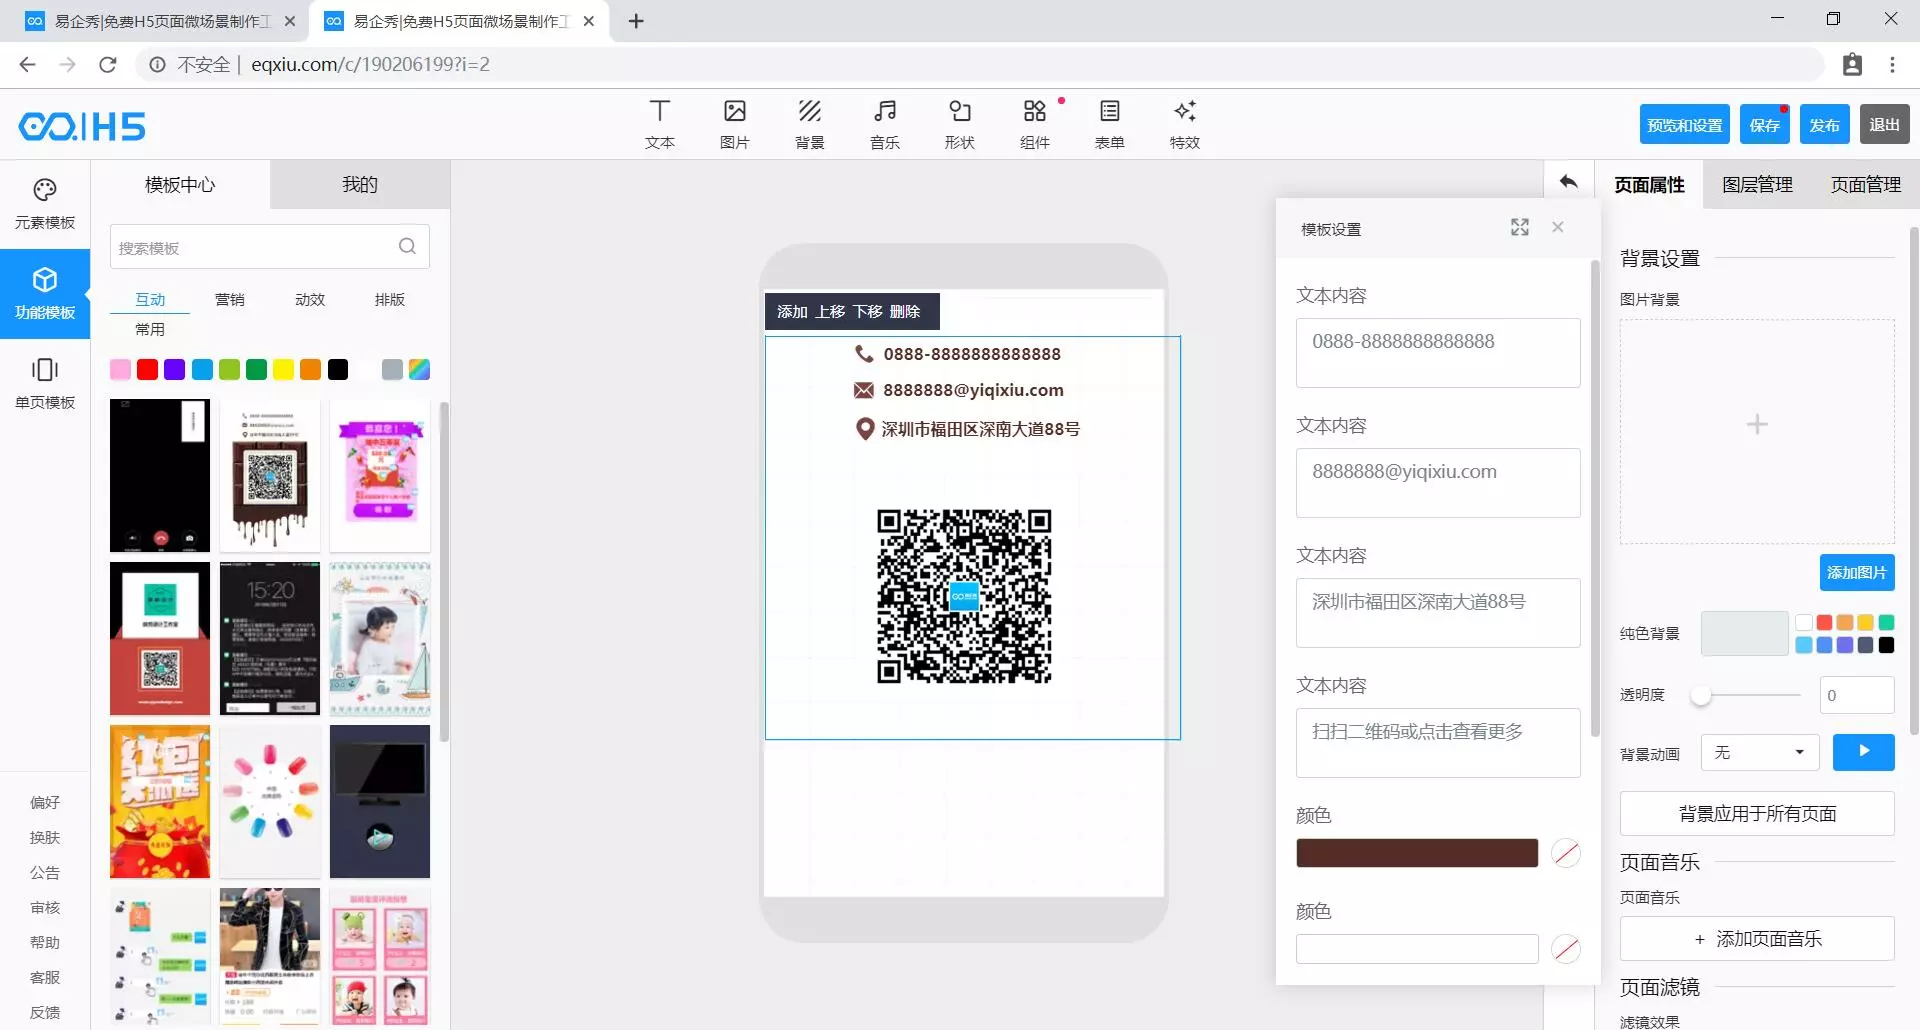Select the 文本 text tool
Viewport: 1920px width, 1030px height.
tap(659, 124)
